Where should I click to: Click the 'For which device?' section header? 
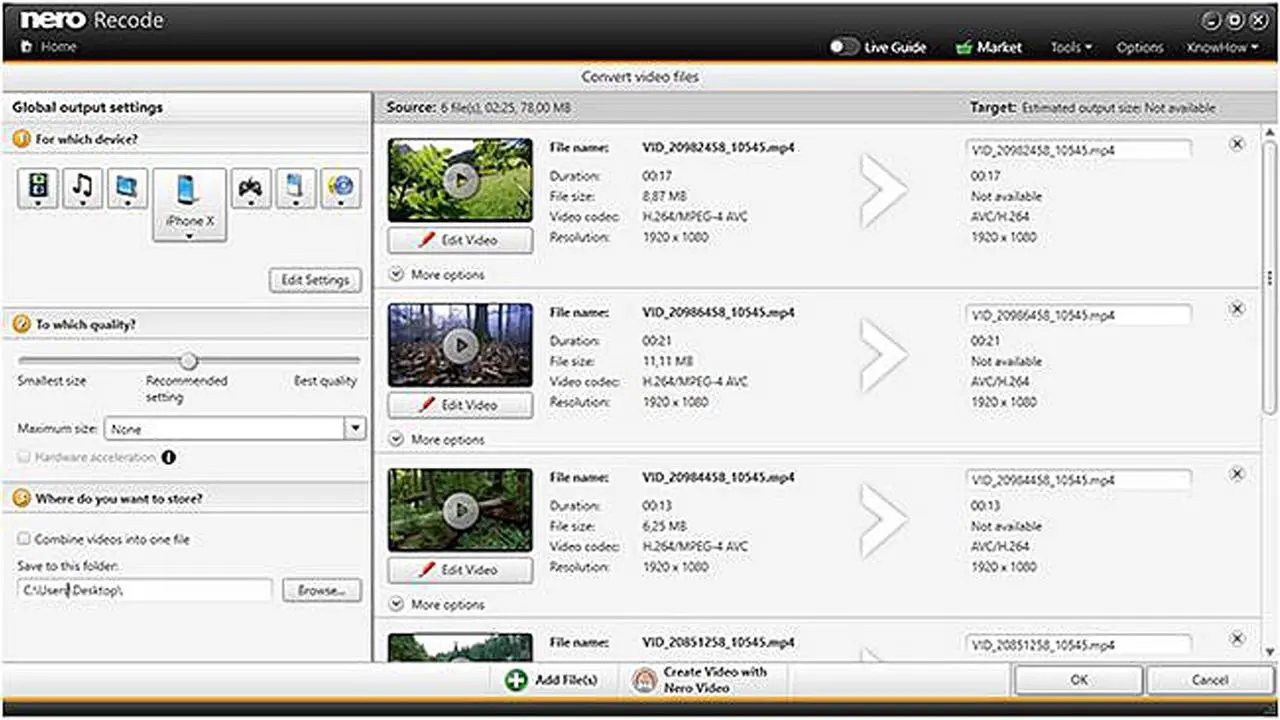pyautogui.click(x=186, y=140)
